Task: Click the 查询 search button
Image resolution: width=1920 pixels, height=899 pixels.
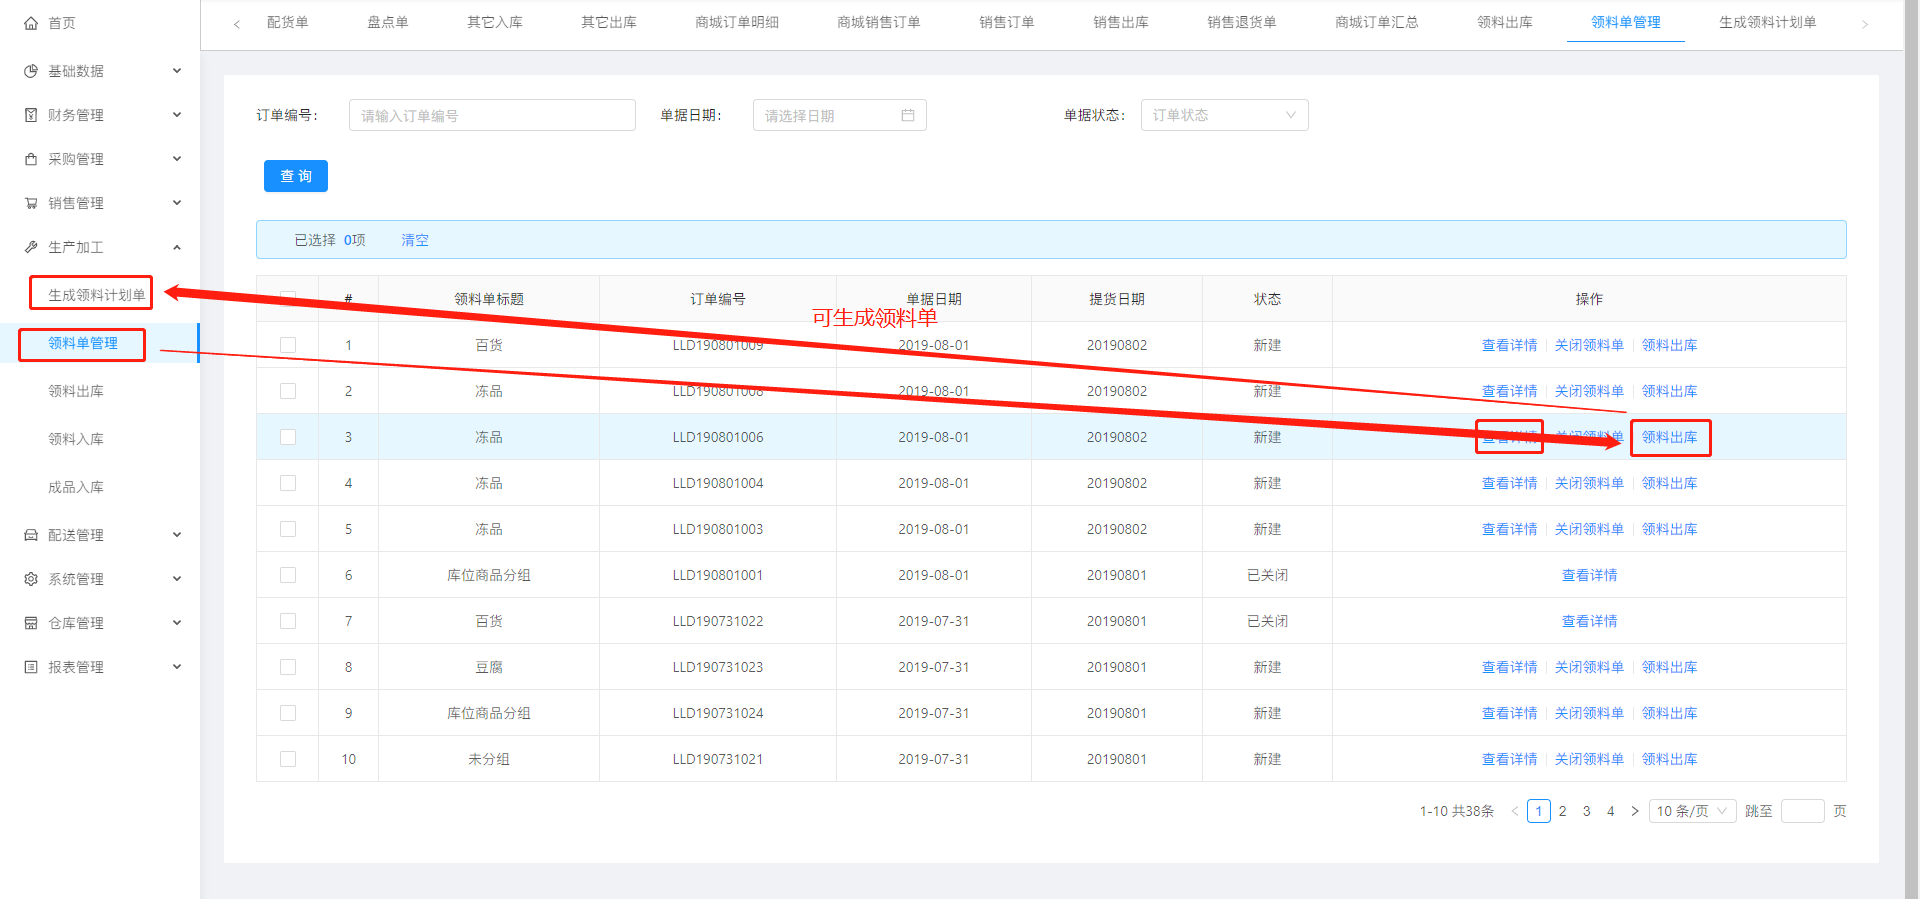Action: [296, 176]
